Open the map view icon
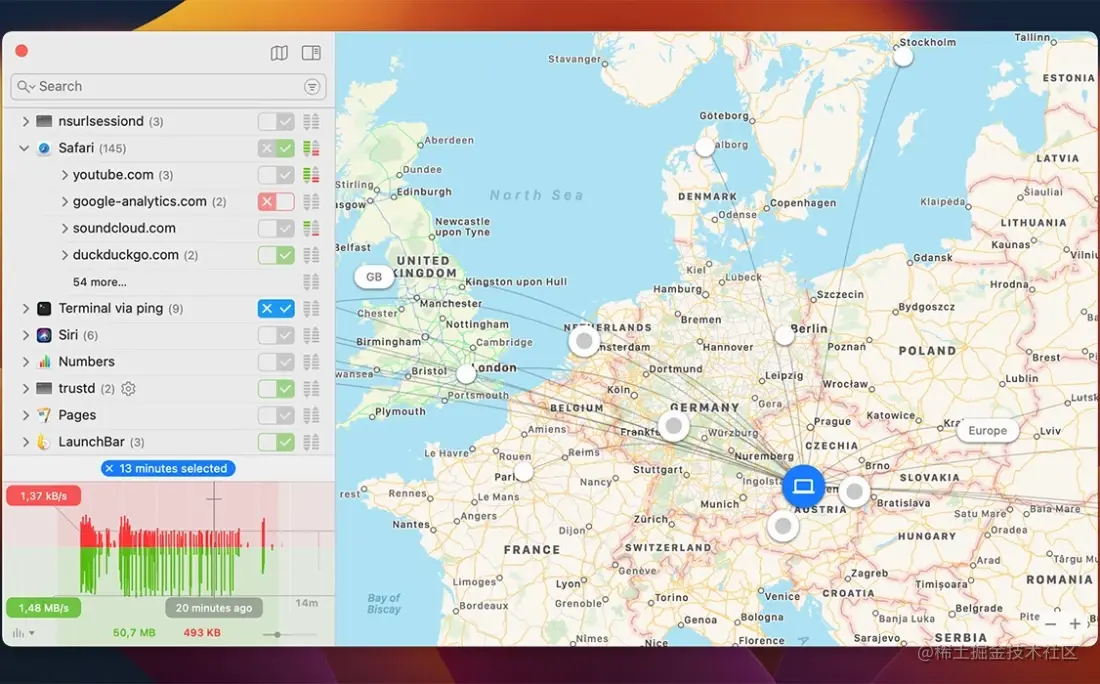Screen dimensions: 1100x684 [279, 53]
